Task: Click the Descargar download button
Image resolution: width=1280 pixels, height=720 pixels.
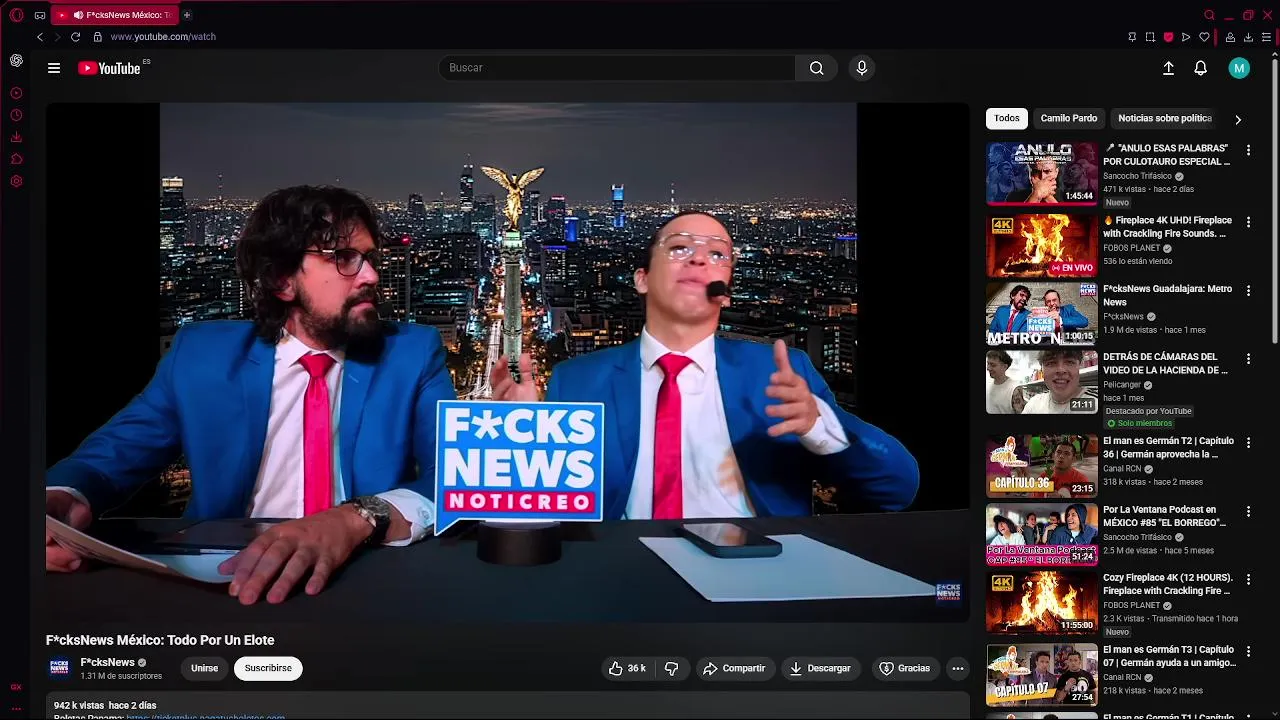Action: 819,668
